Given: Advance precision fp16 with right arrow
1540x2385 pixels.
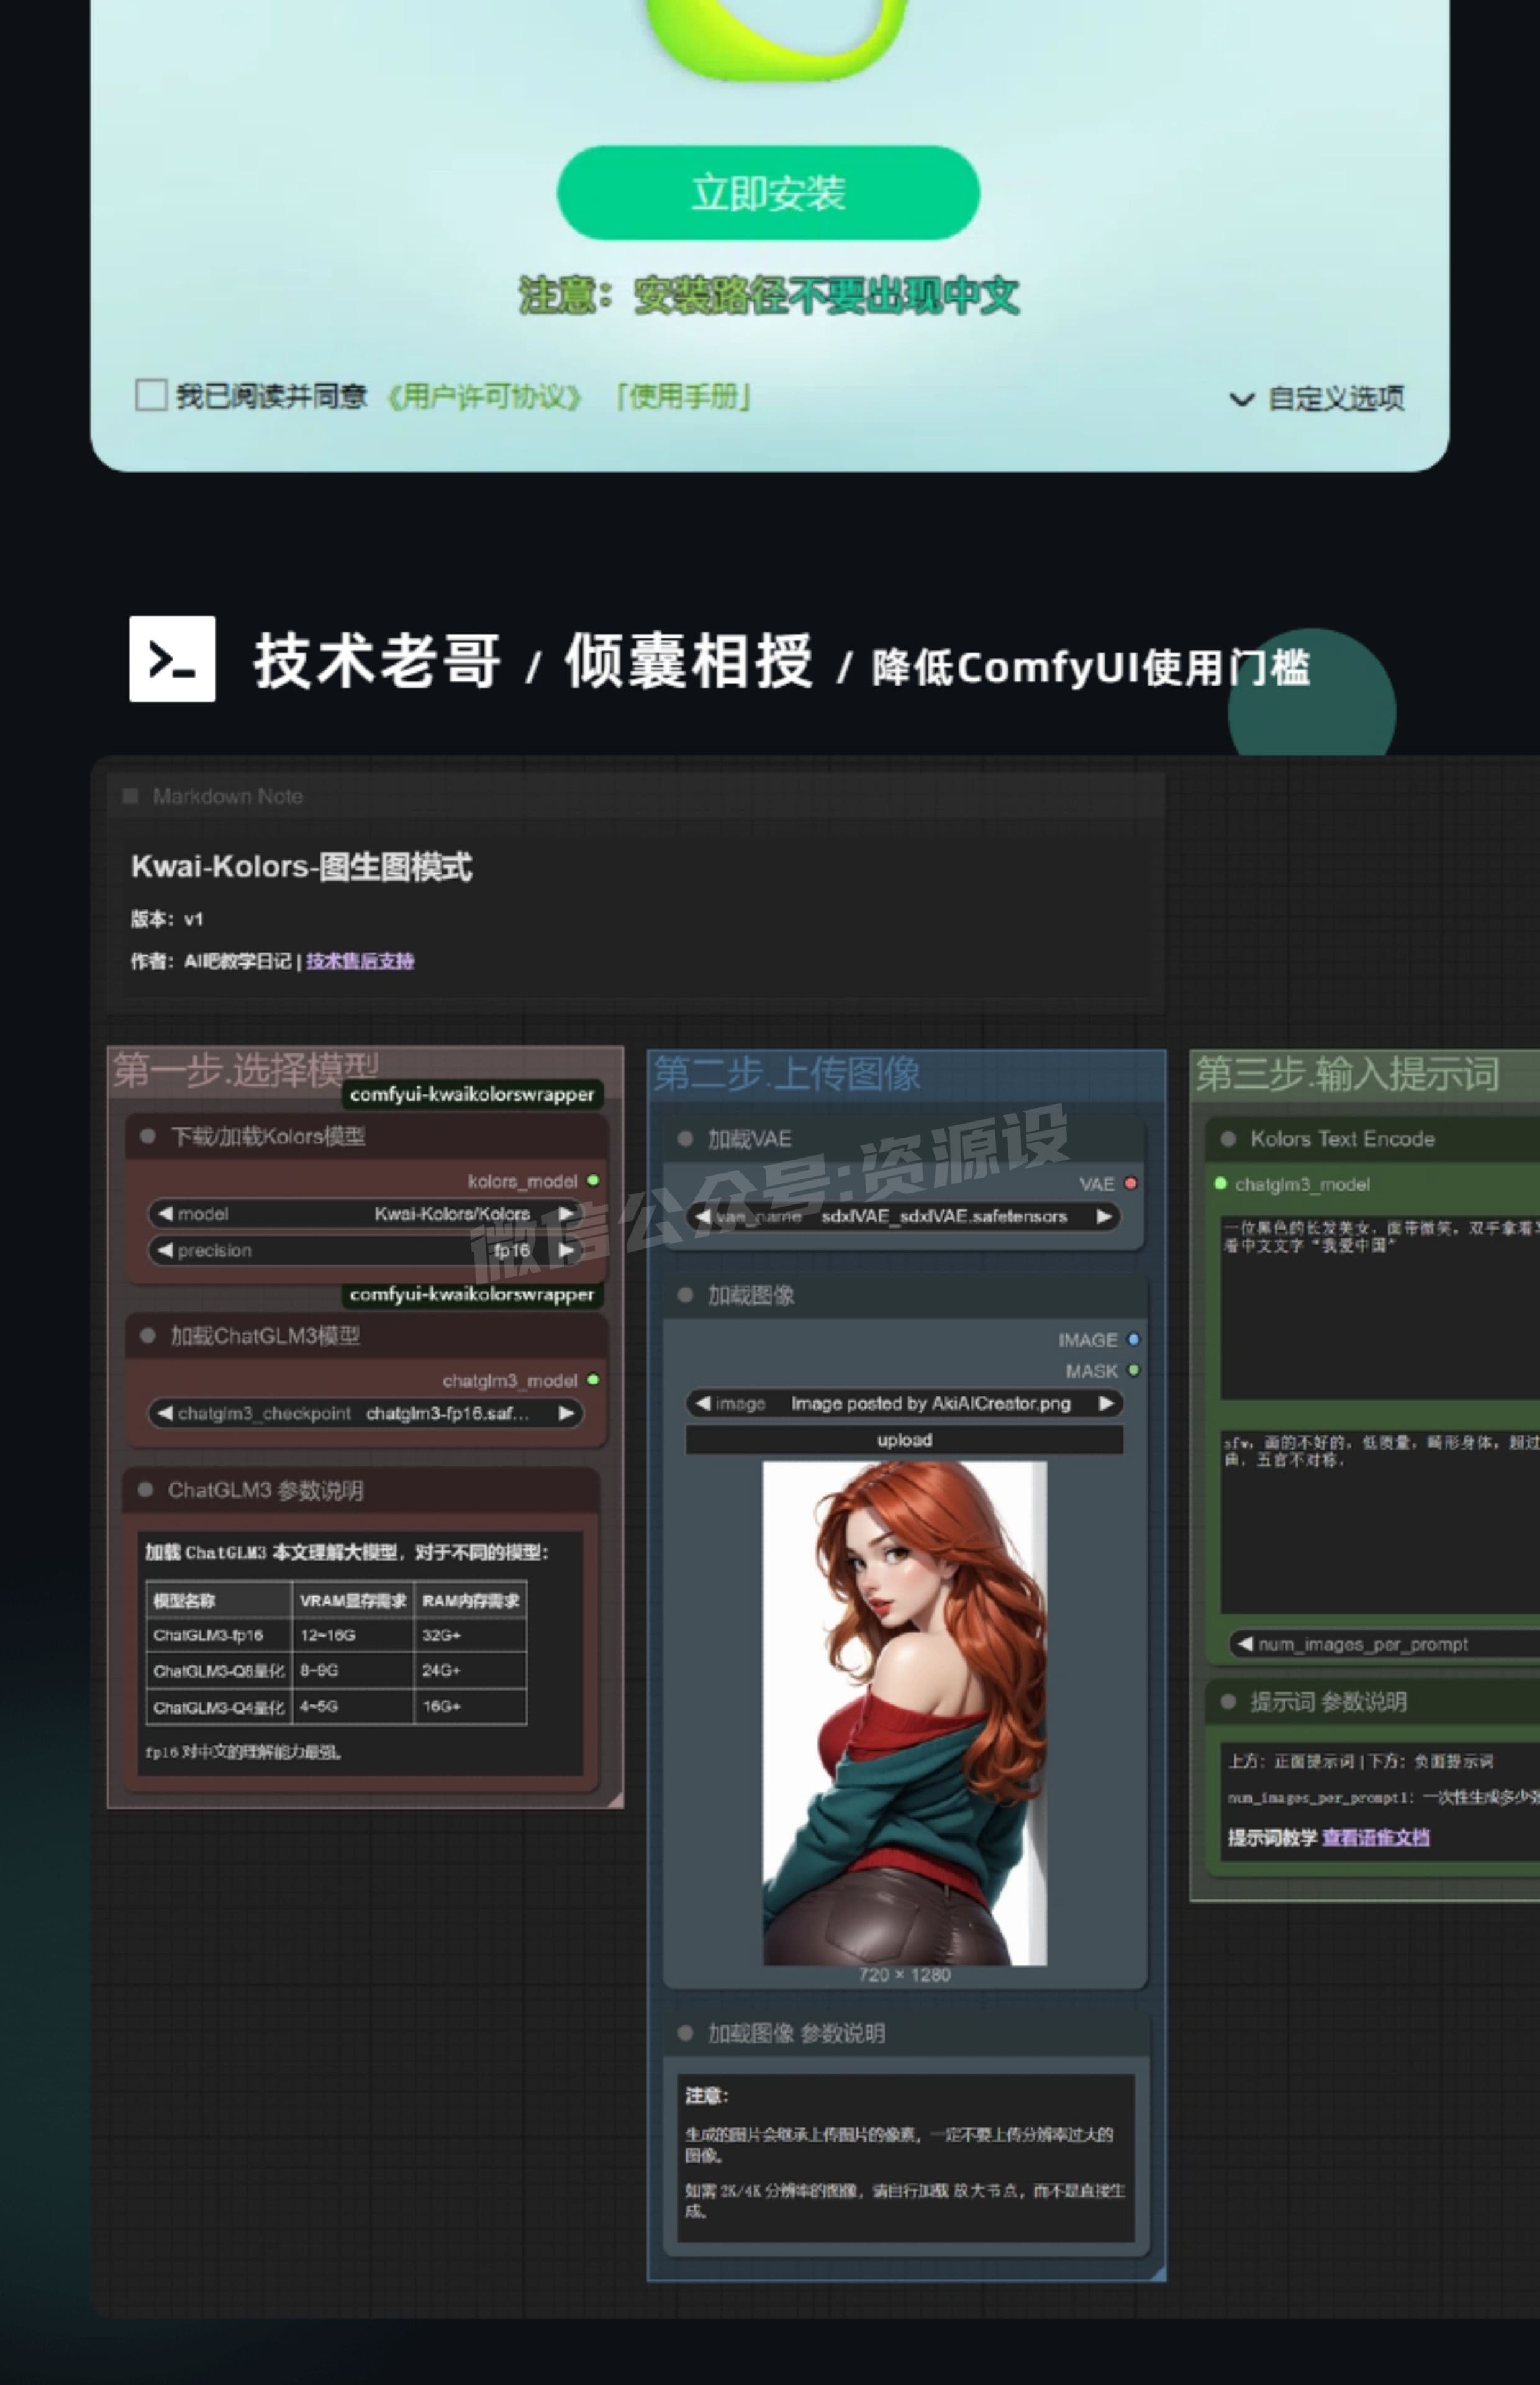Looking at the screenshot, I should [x=566, y=1251].
